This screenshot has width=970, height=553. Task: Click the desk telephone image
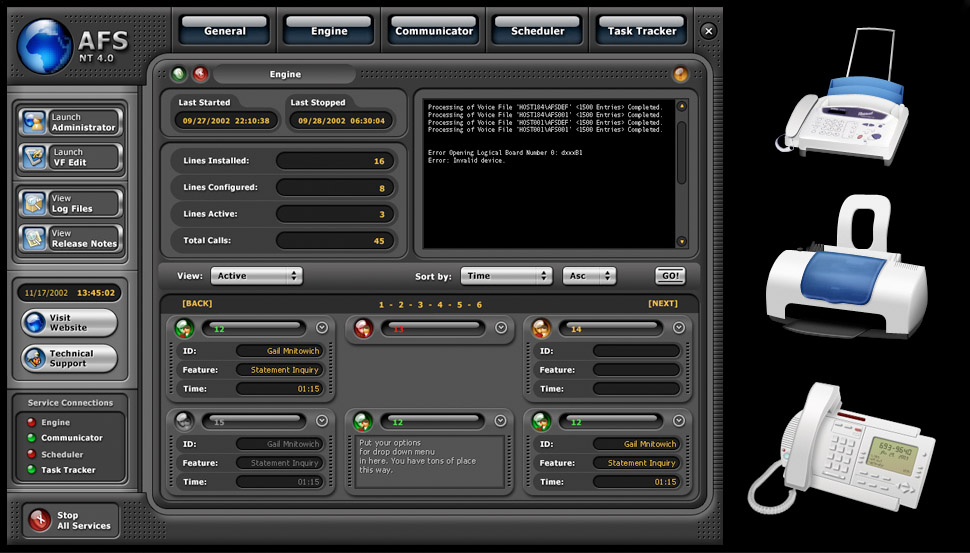tap(840, 447)
